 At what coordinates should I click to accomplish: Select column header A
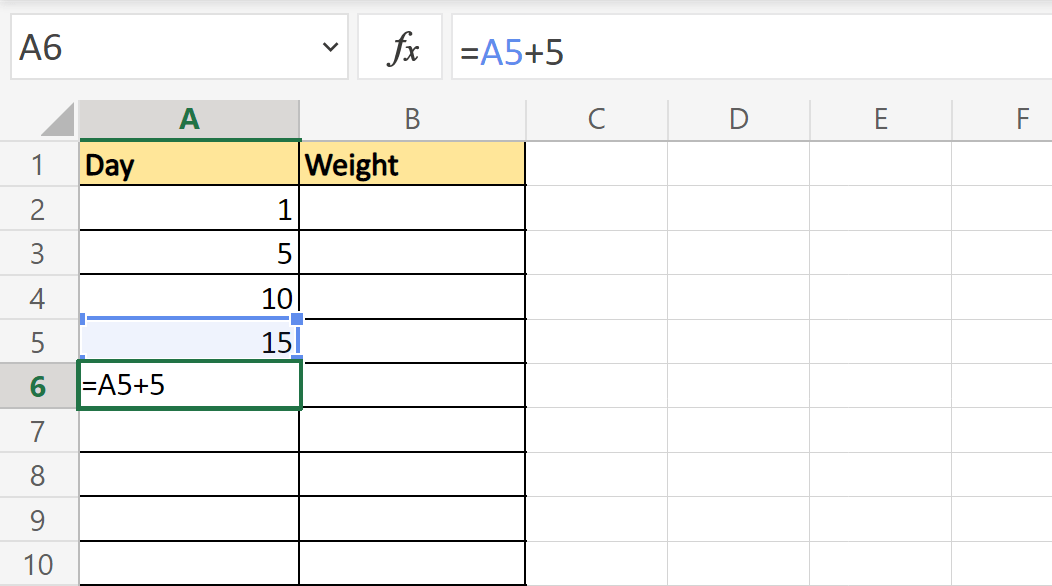pos(188,118)
